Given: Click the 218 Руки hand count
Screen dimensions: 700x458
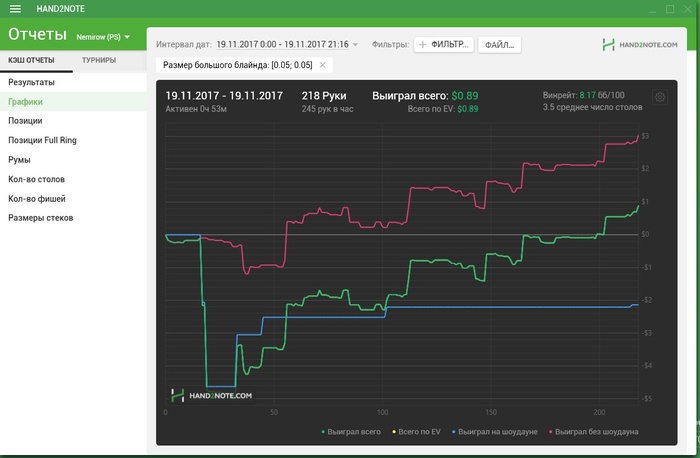Looking at the screenshot, I should point(324,96).
